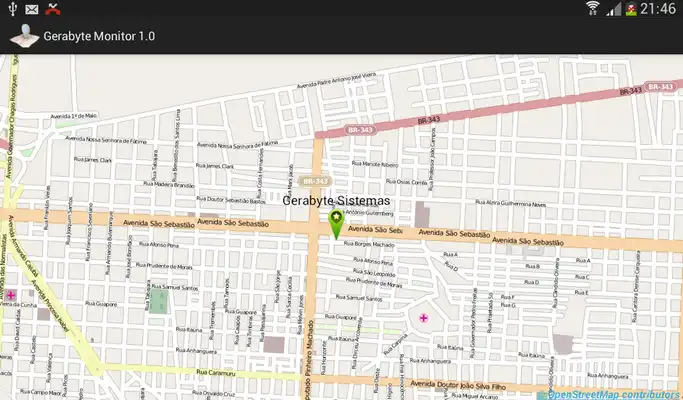This screenshot has height=400, width=683.
Task: Tap the Gerabyte Monitor app icon
Action: (23, 36)
